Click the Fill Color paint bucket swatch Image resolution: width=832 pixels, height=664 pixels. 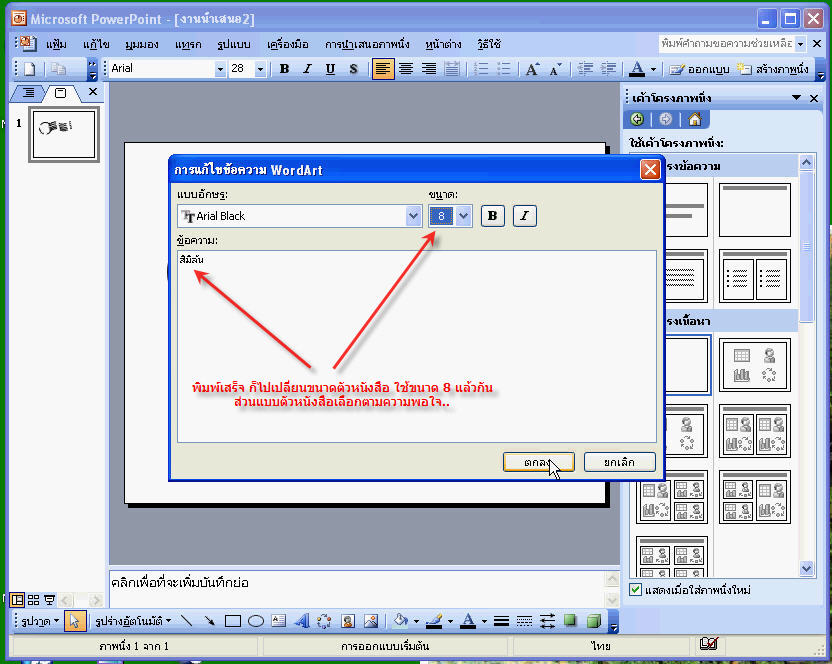[x=401, y=620]
